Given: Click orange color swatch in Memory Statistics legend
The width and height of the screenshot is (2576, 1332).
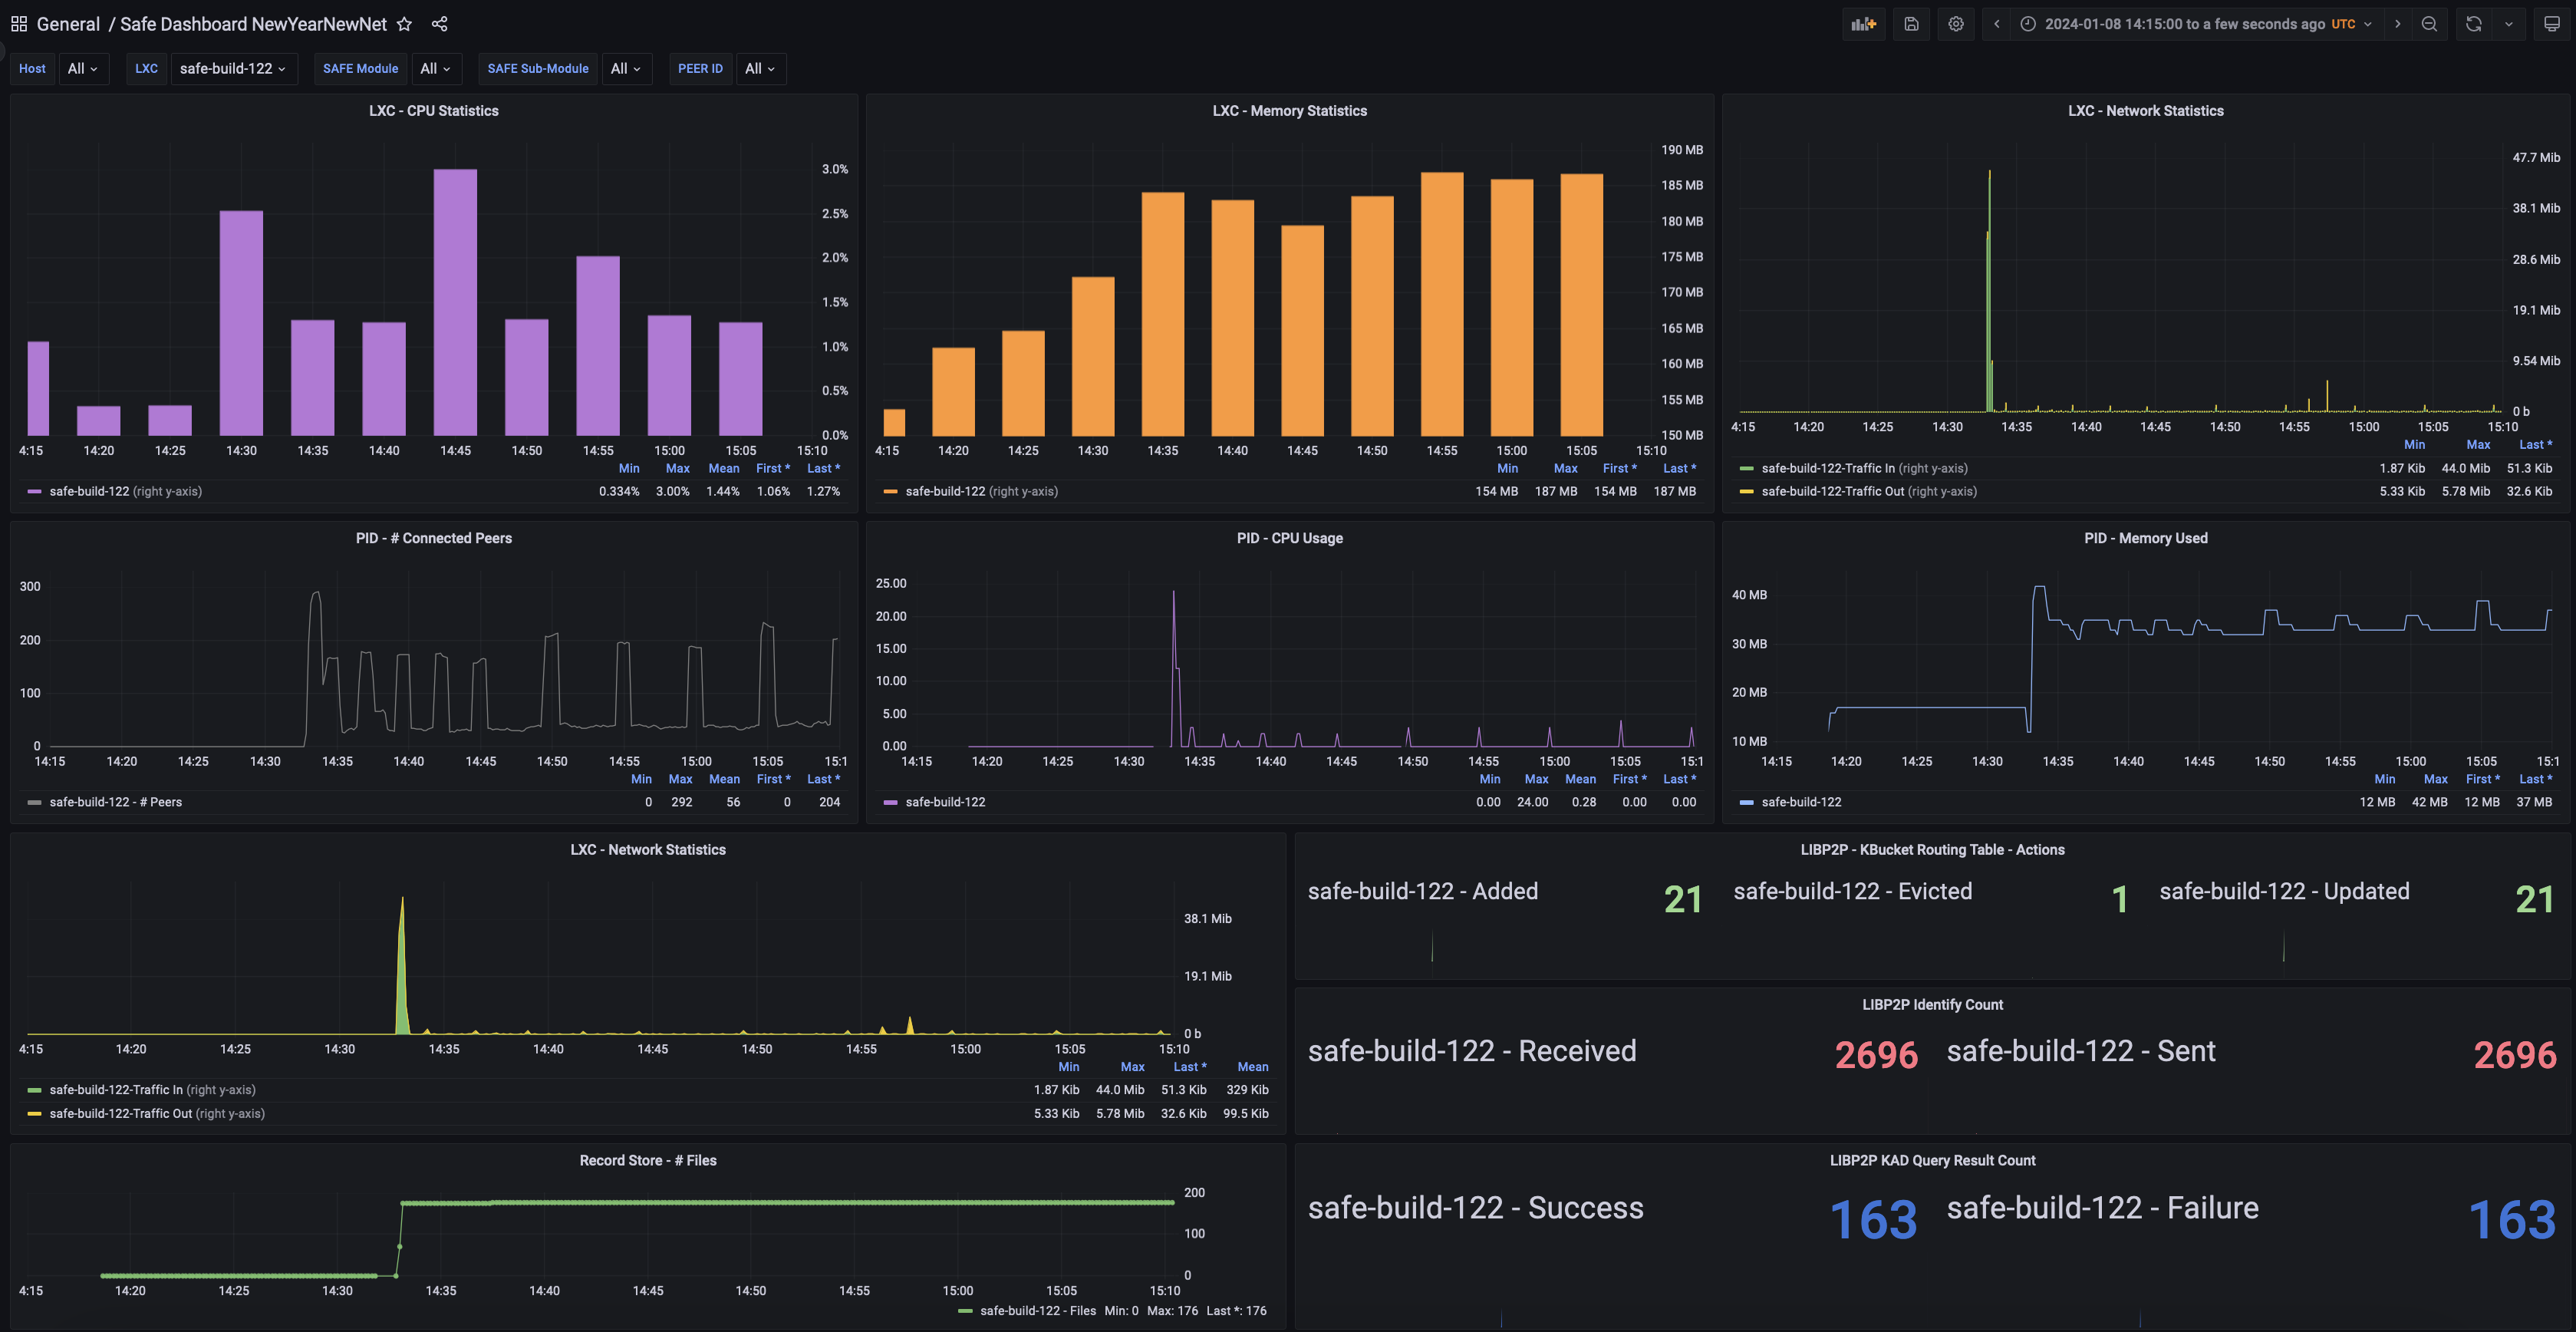Looking at the screenshot, I should (x=891, y=491).
